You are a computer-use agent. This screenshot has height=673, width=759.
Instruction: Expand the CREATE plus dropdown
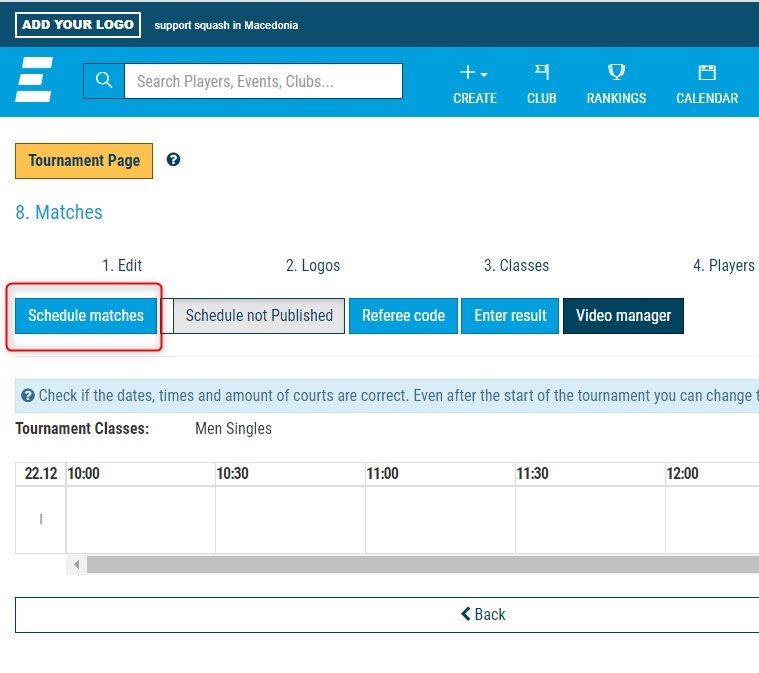(474, 84)
